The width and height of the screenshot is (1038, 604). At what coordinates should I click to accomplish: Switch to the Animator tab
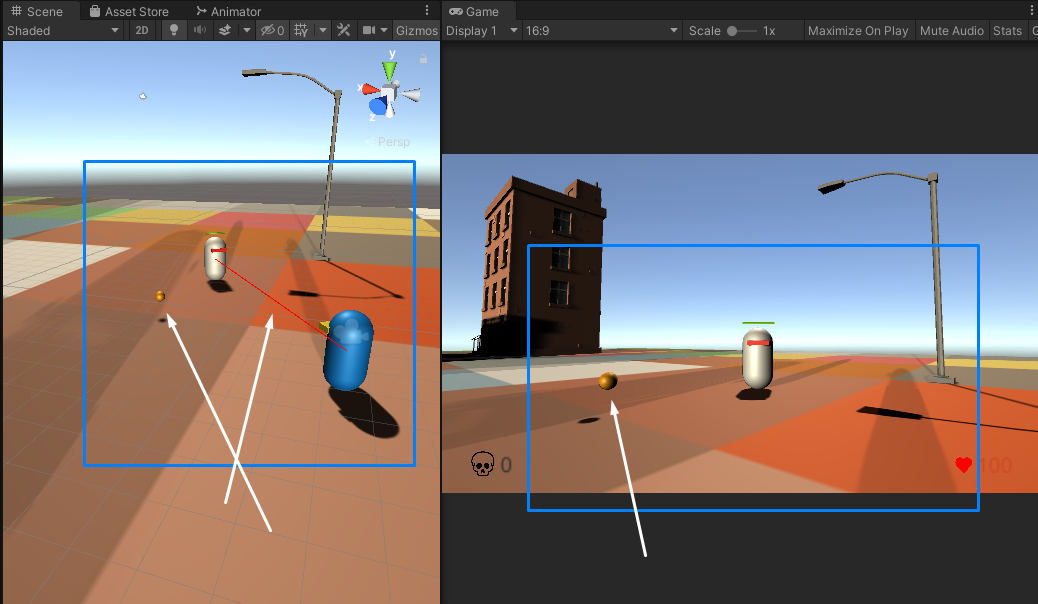tap(228, 11)
